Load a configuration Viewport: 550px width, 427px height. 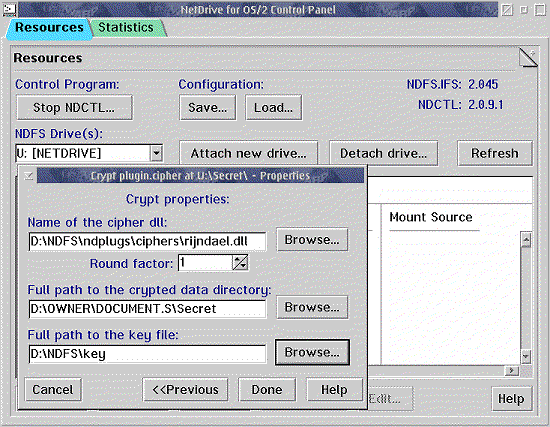point(273,107)
